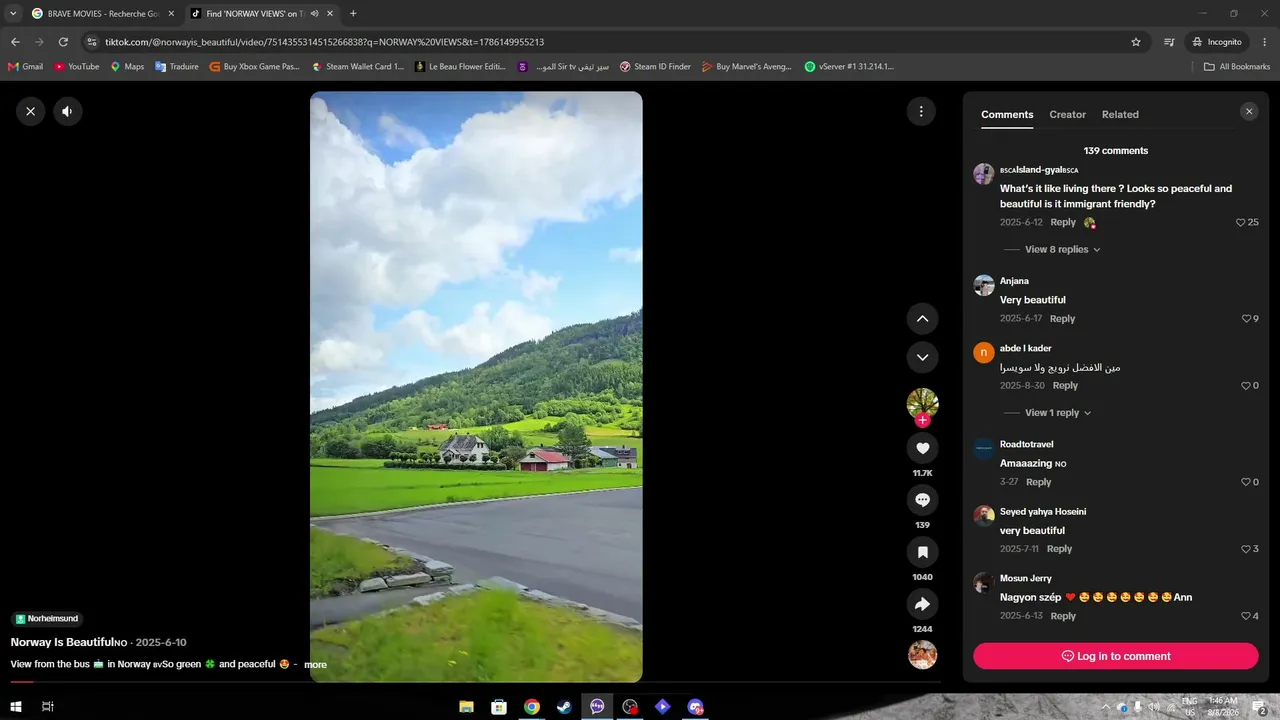Viewport: 1280px width, 720px height.
Task: Open the media controls icon
Action: point(1169,42)
